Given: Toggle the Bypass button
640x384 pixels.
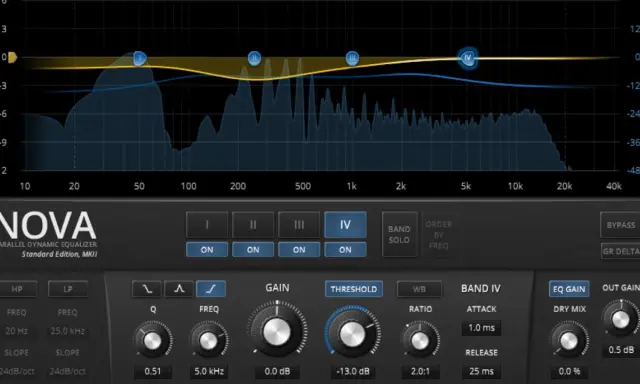Looking at the screenshot, I should (x=620, y=225).
